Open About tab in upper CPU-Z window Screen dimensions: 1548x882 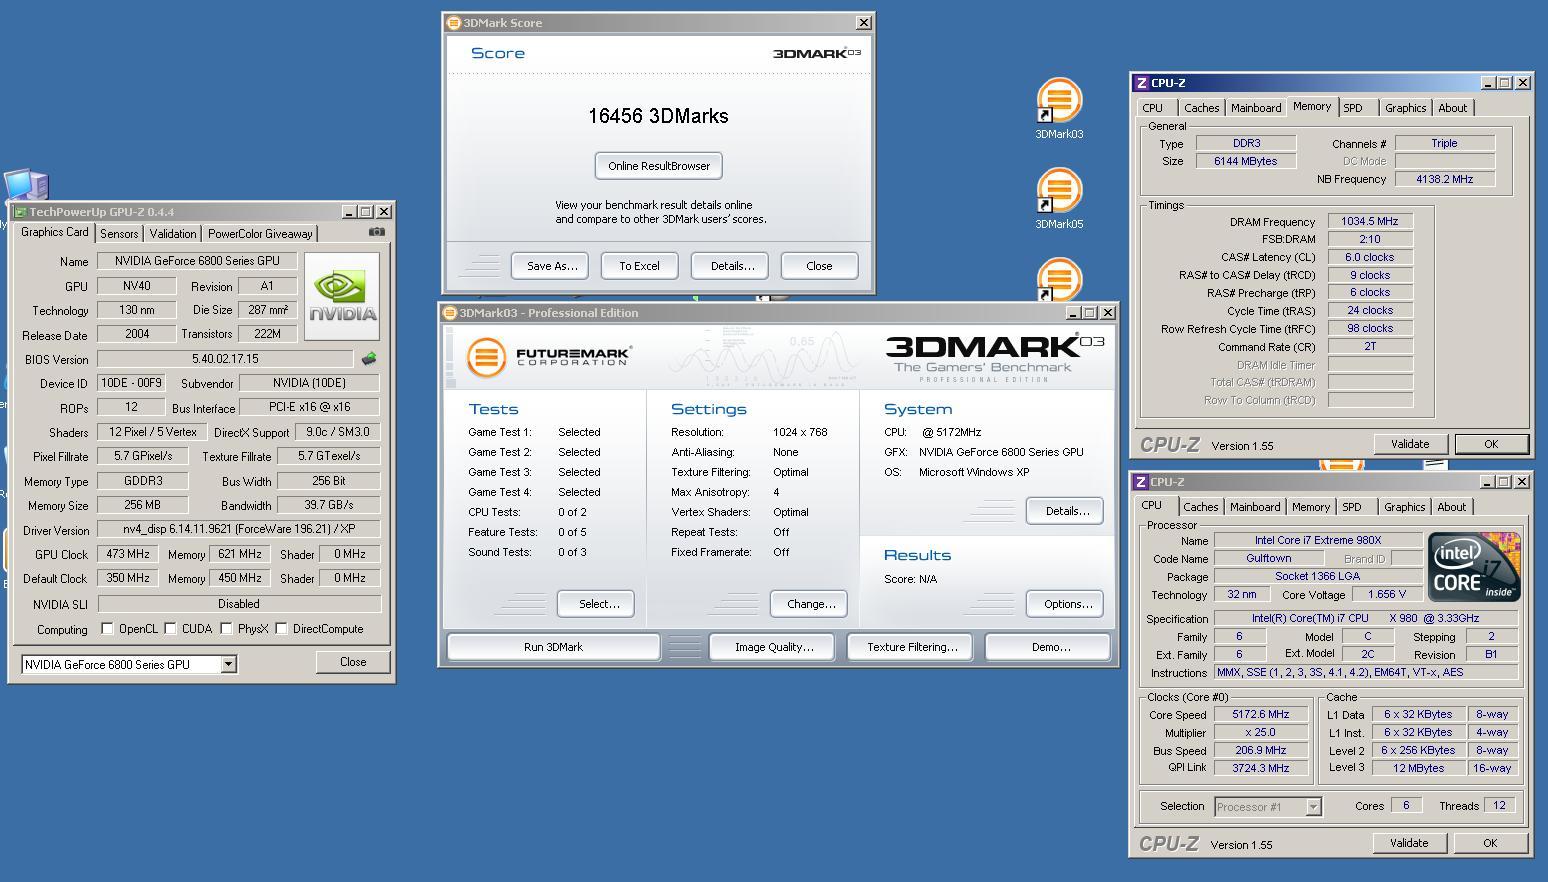(1453, 108)
